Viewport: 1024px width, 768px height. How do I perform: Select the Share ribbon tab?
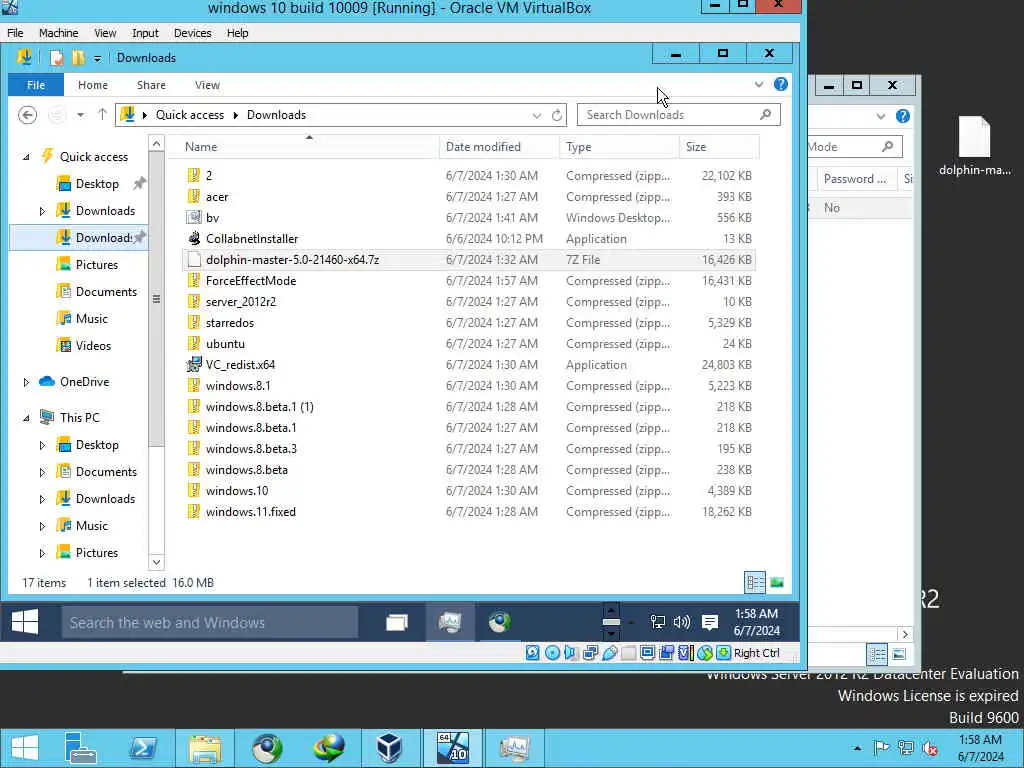coord(151,85)
